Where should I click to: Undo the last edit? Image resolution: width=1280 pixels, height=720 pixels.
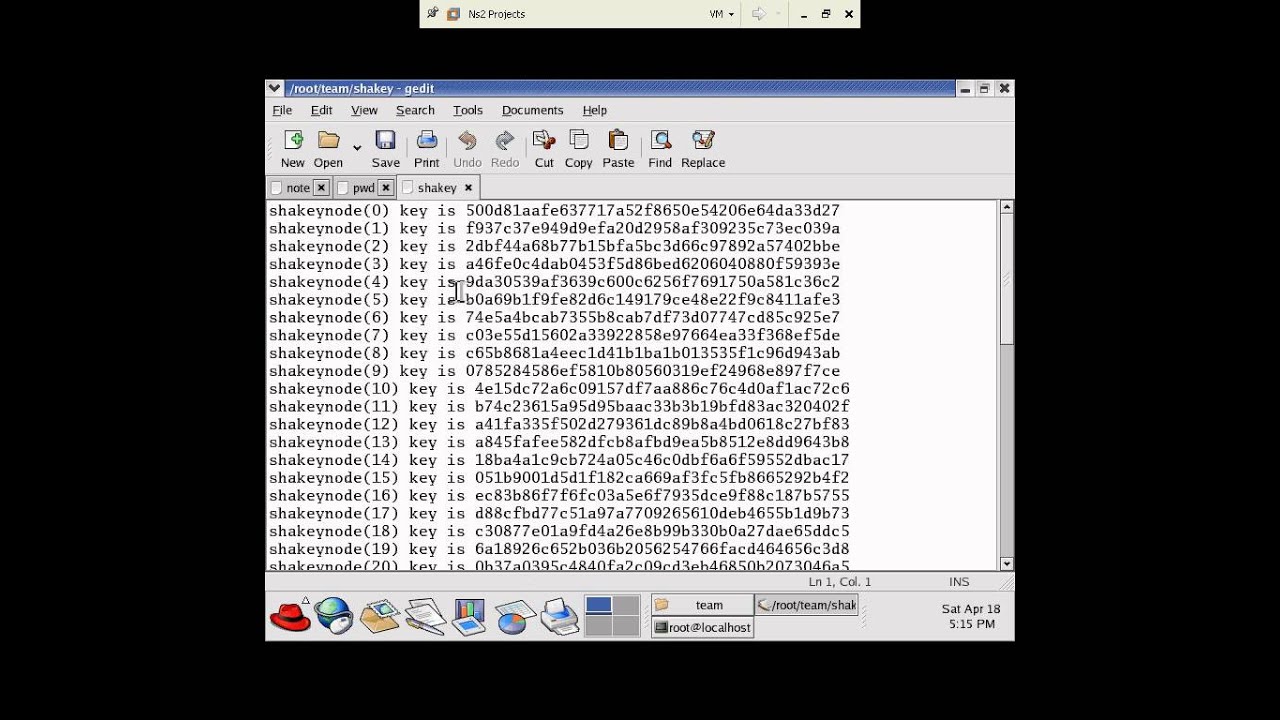[x=467, y=148]
